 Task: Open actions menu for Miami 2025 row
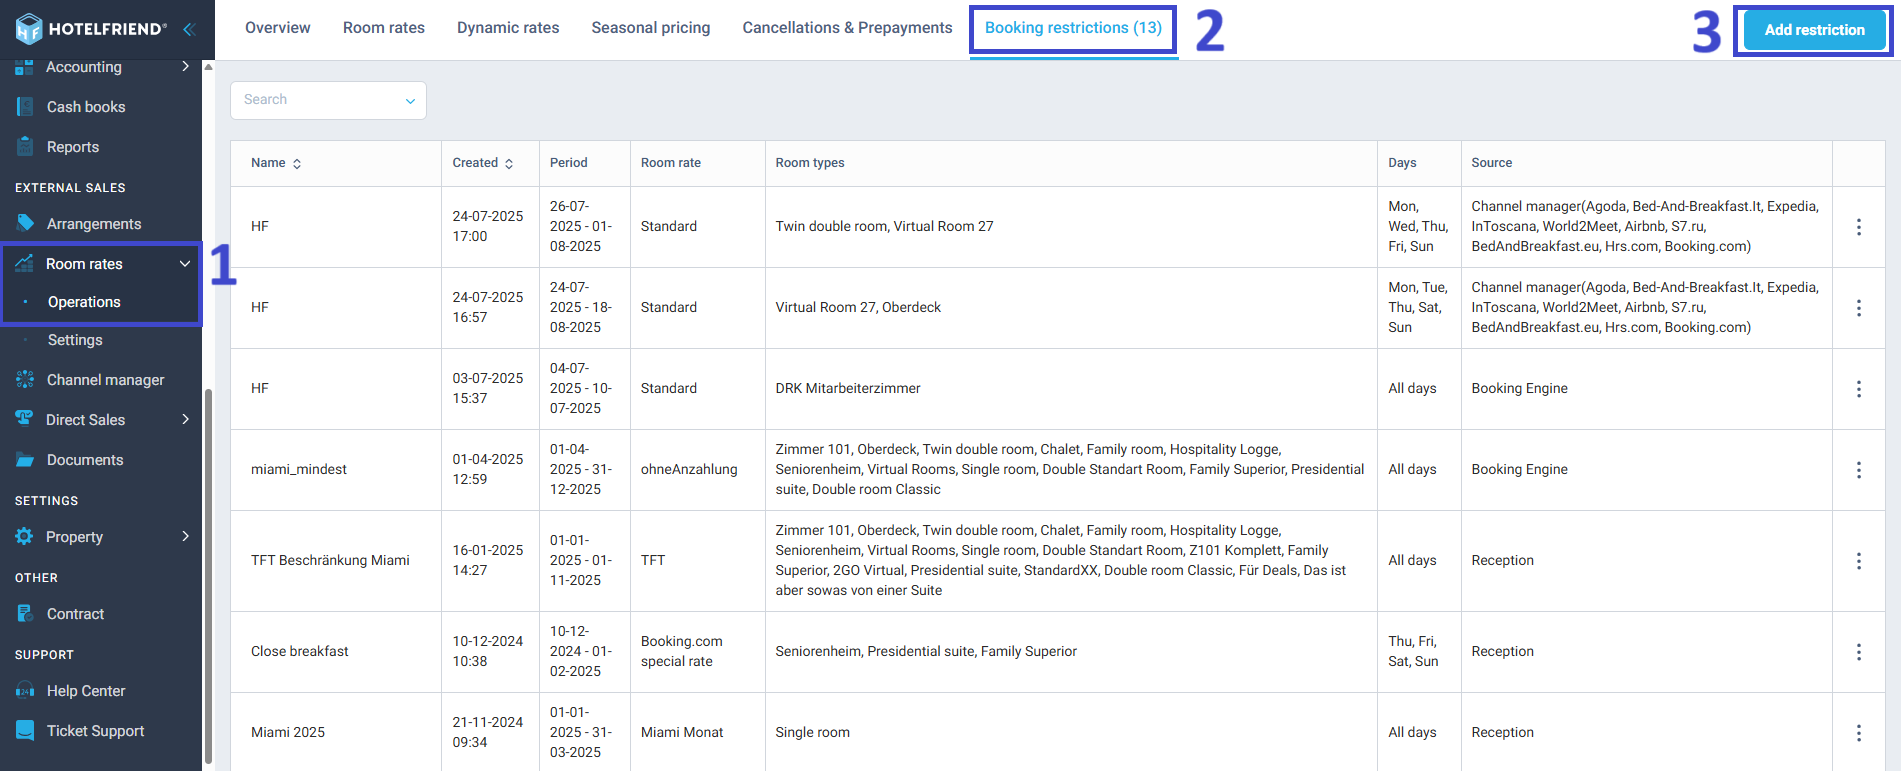click(x=1859, y=733)
